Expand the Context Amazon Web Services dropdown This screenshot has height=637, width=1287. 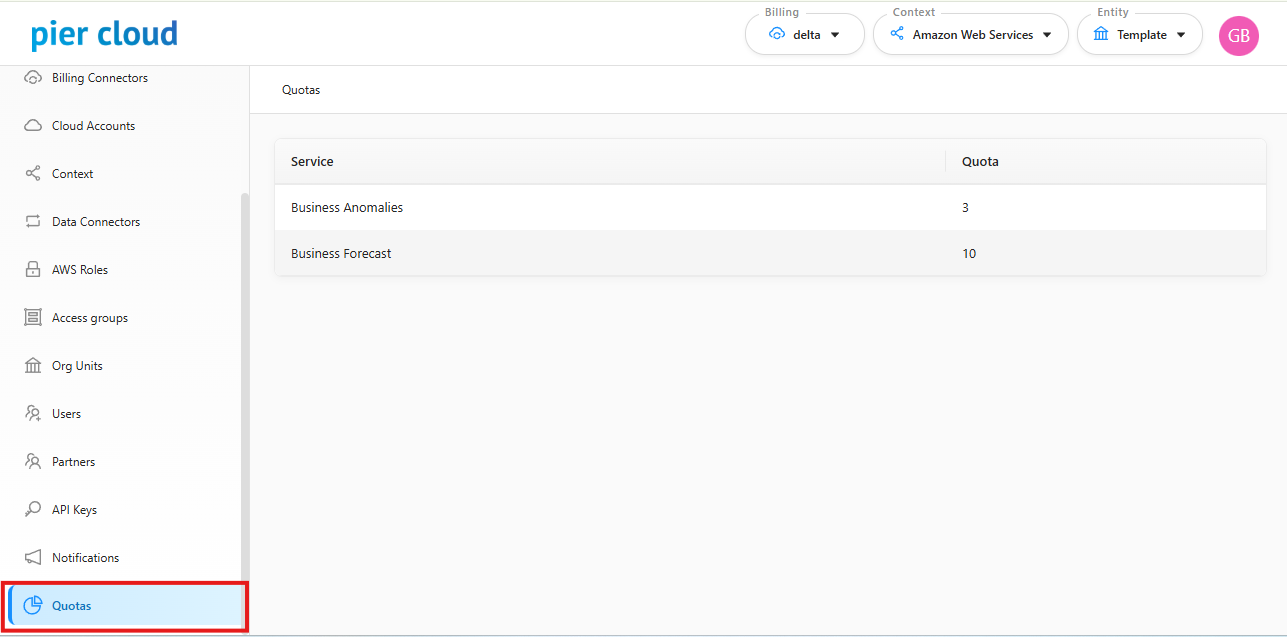coord(971,35)
